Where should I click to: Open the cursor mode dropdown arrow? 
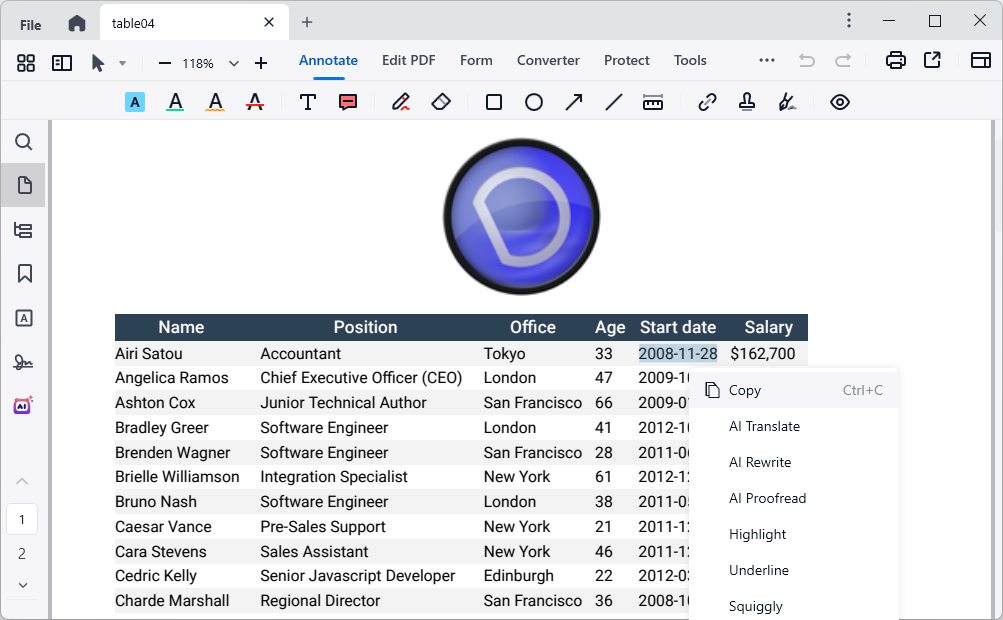(122, 63)
